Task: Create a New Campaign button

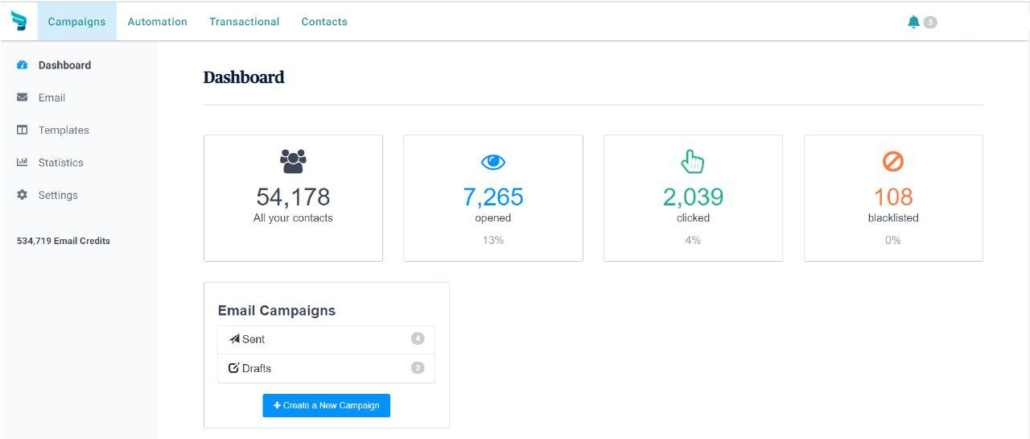Action: (x=326, y=405)
